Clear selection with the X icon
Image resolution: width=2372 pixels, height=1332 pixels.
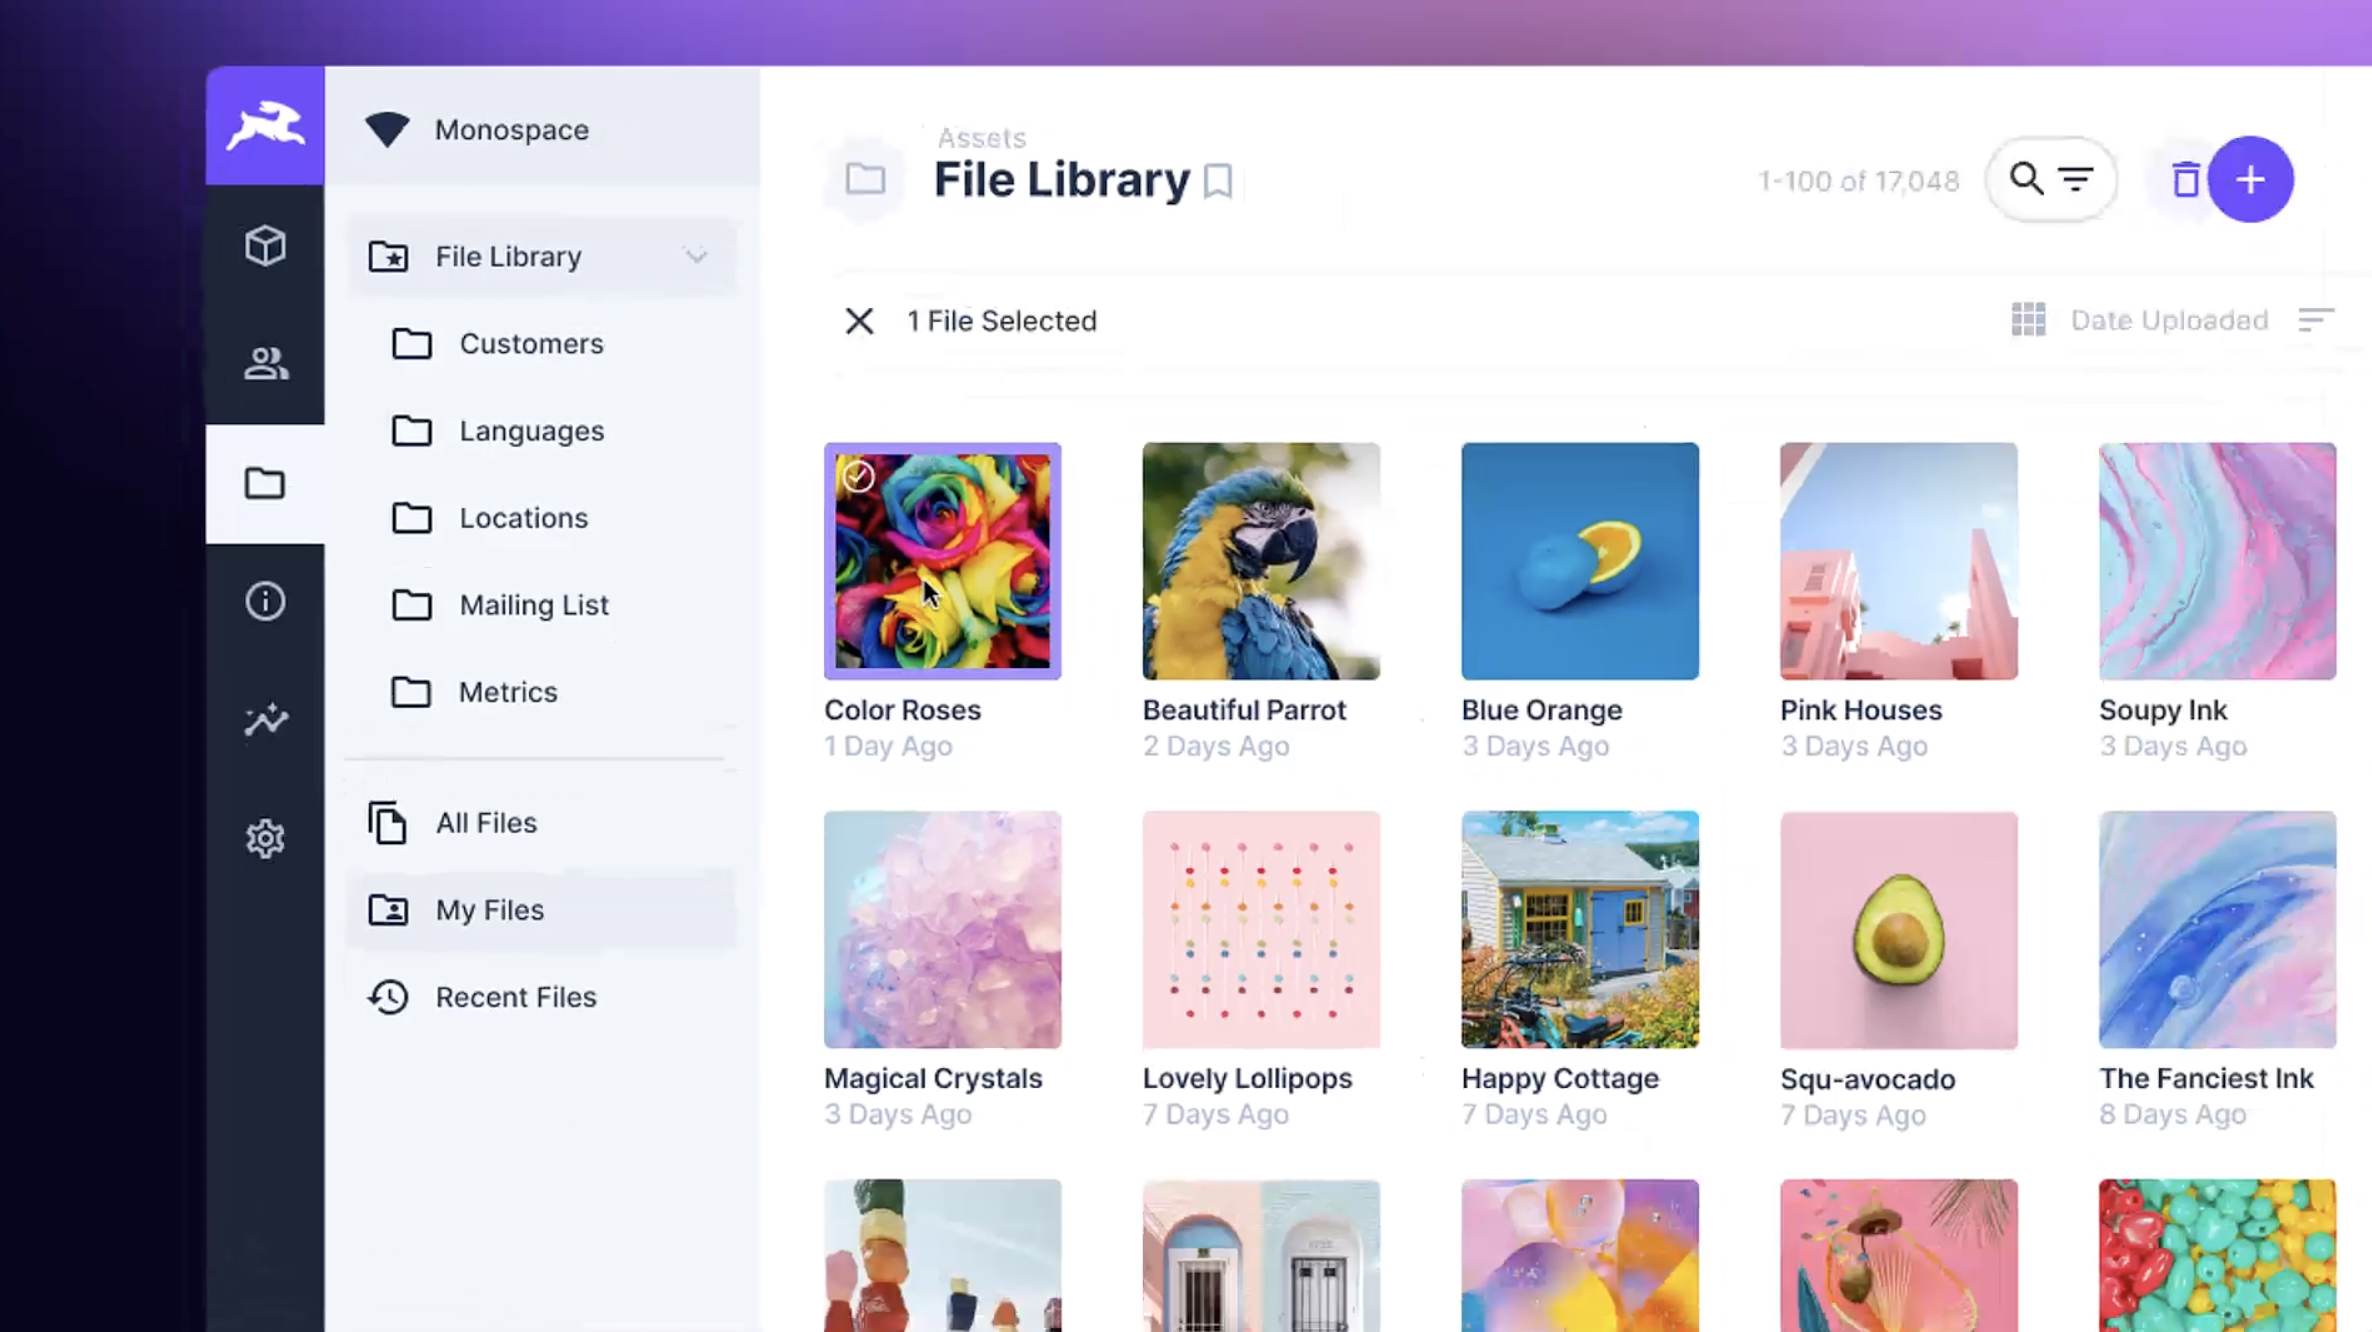(859, 321)
